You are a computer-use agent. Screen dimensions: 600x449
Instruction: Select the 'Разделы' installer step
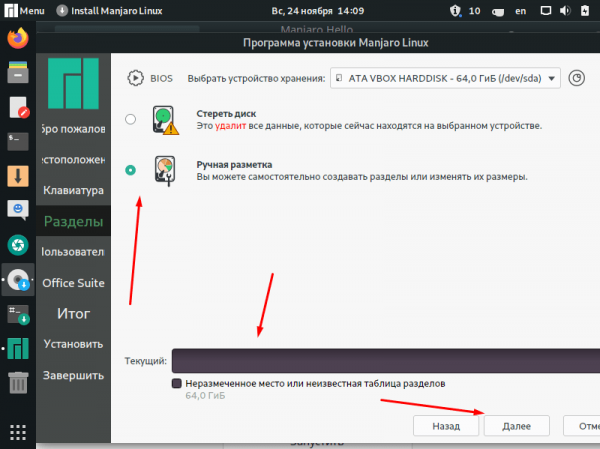(73, 221)
